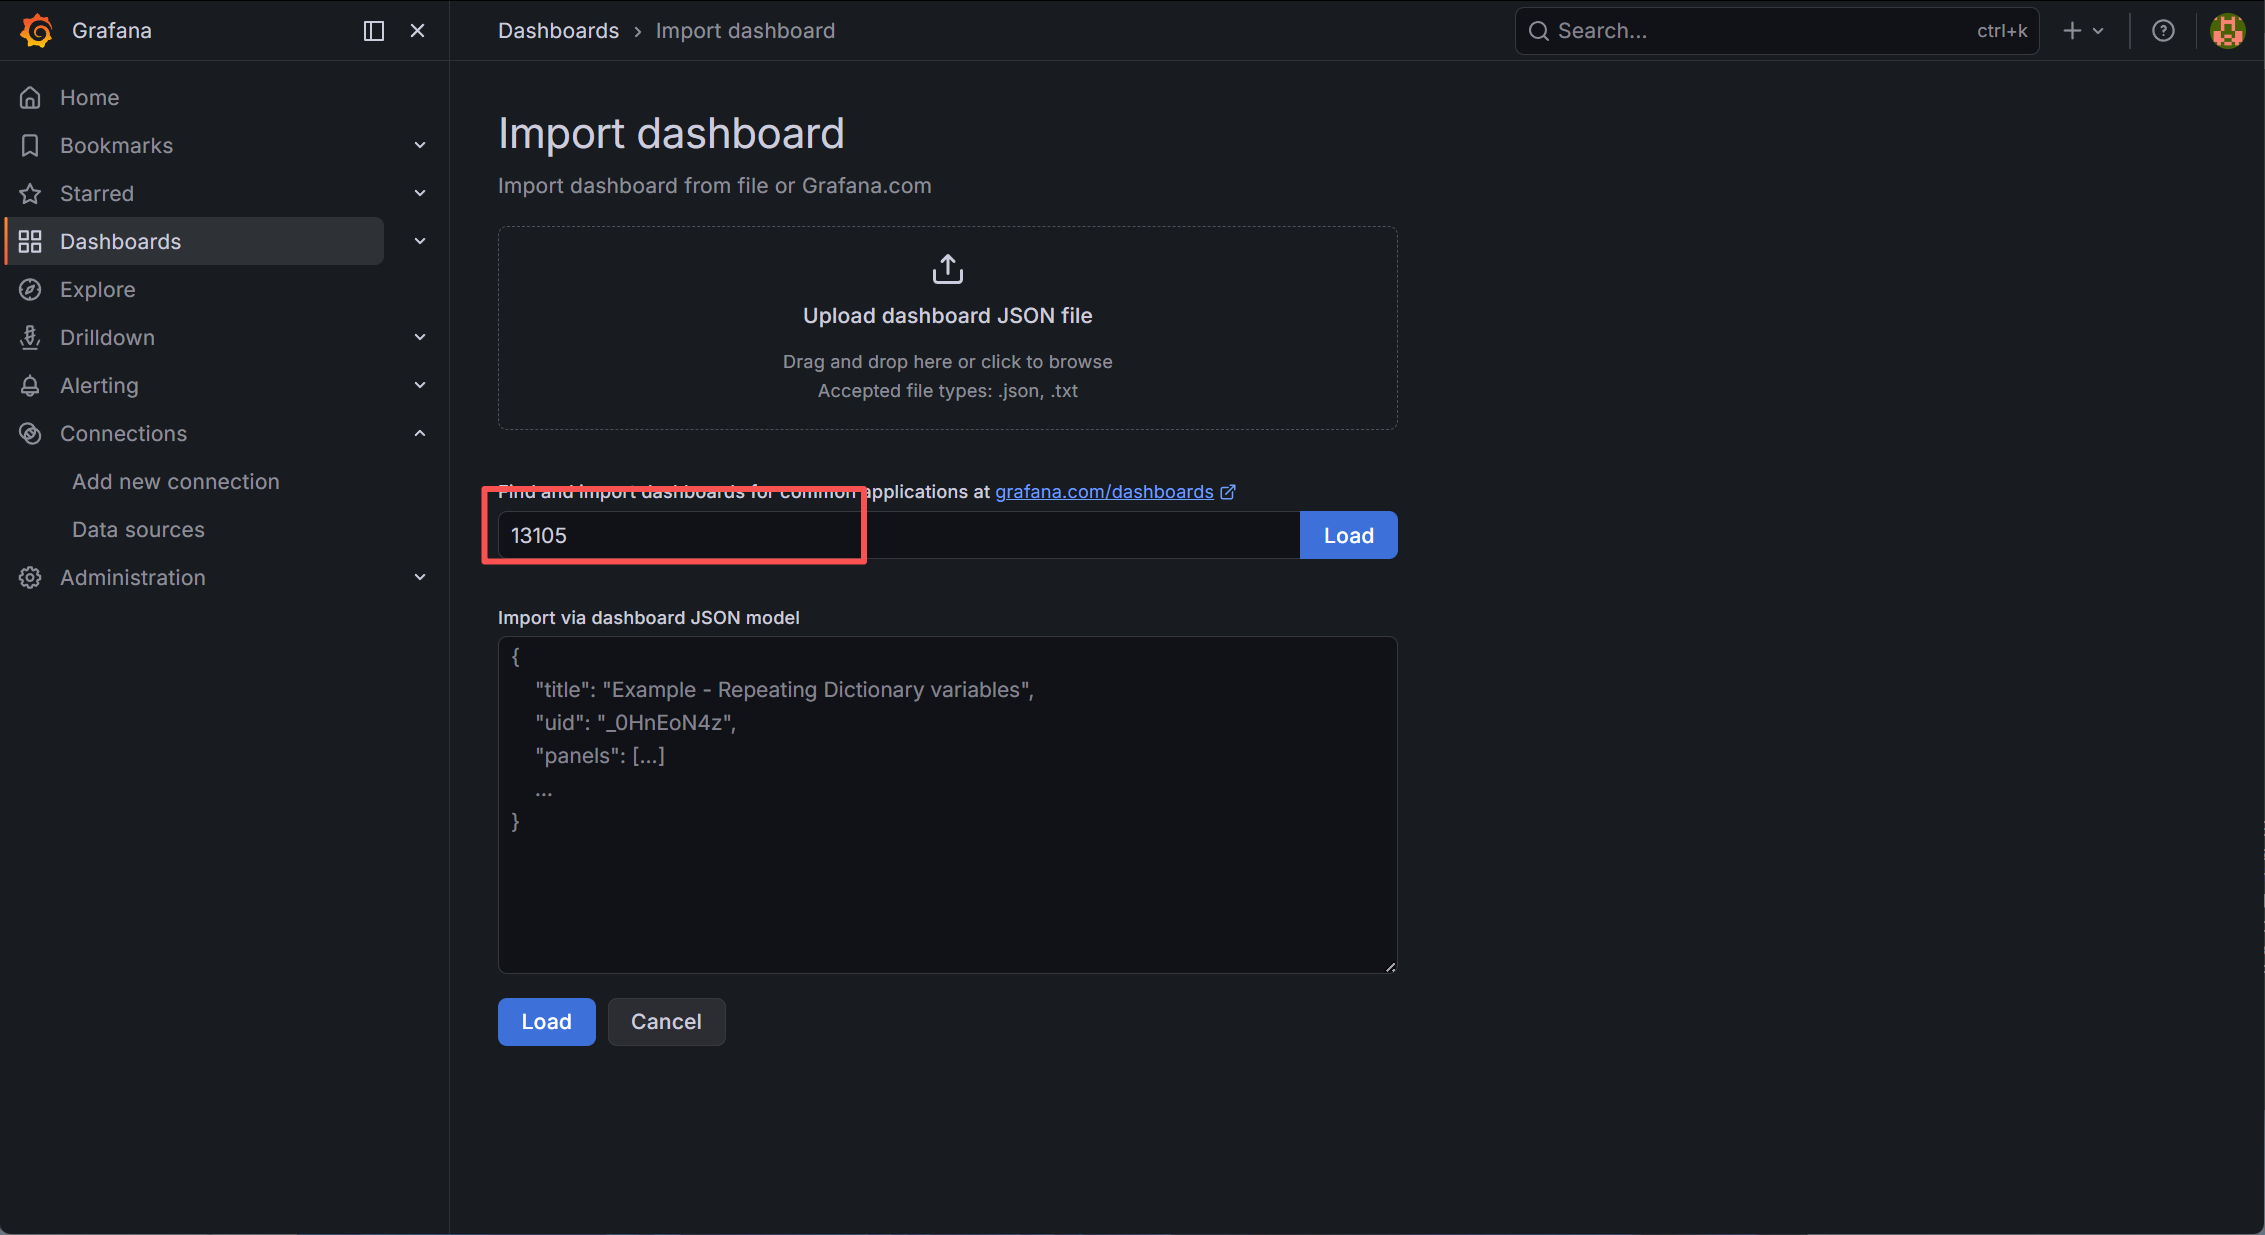Screen dimensions: 2265x1235
Task: Focus the top Search bar
Action: (x=1776, y=31)
